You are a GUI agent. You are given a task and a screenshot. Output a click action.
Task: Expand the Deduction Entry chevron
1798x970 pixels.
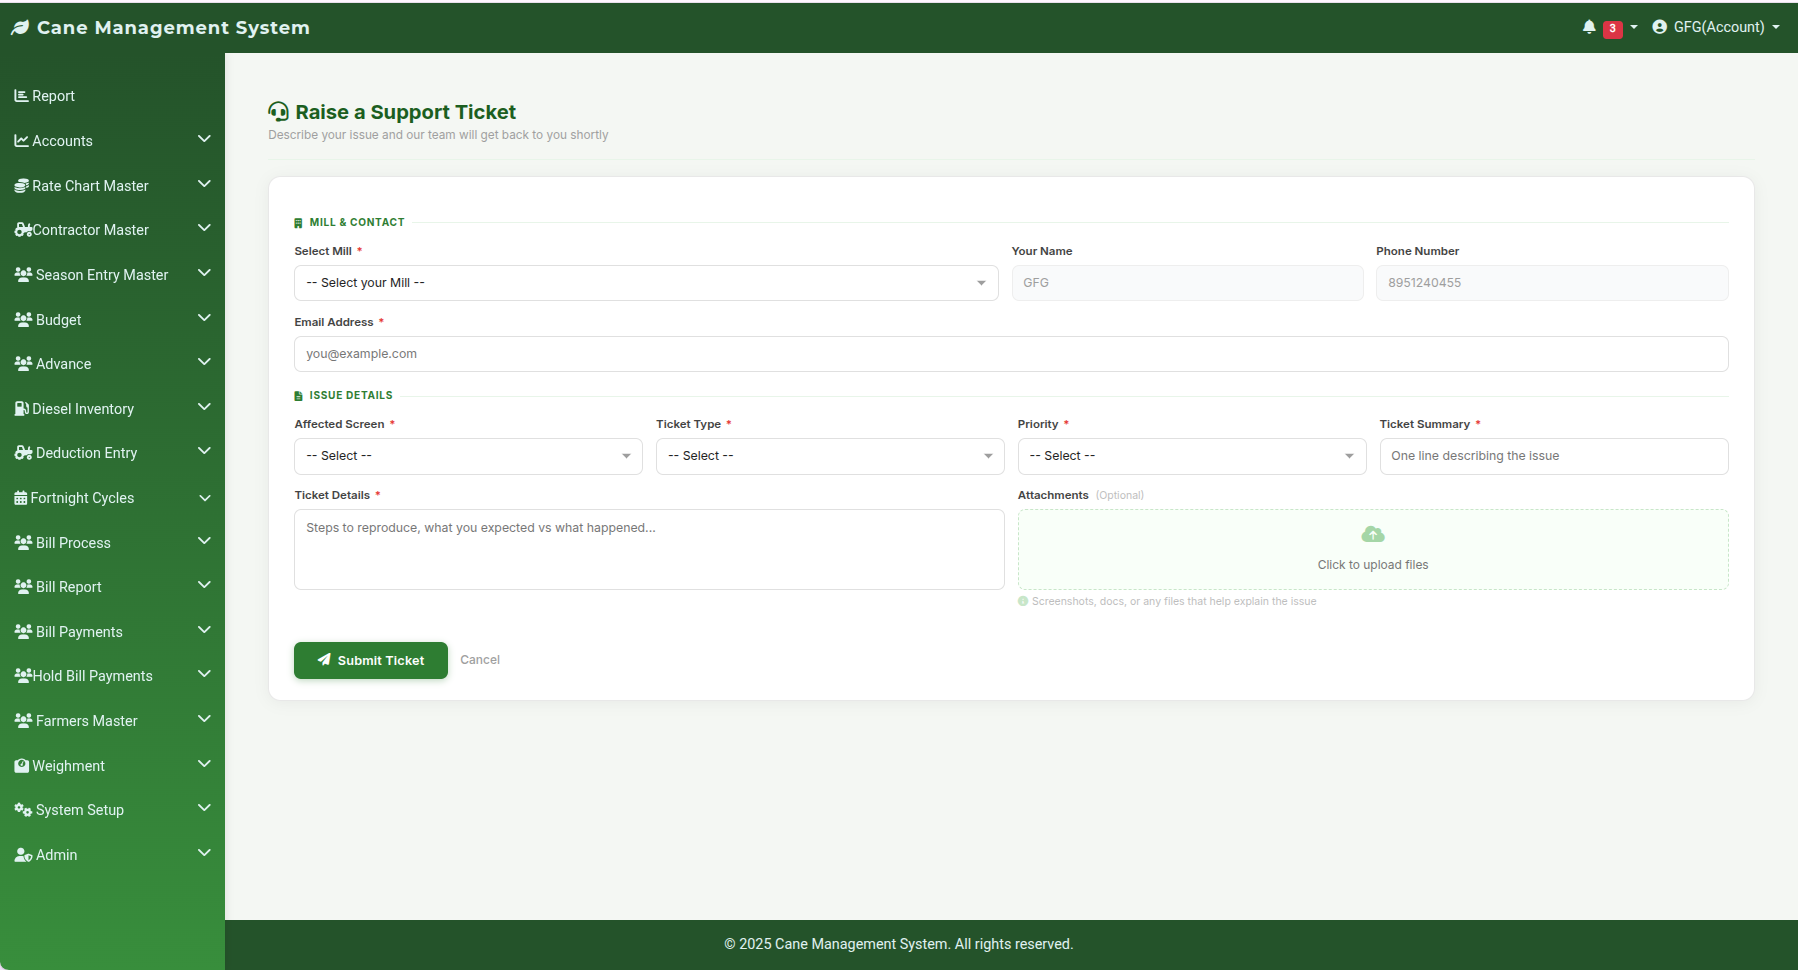coord(204,451)
